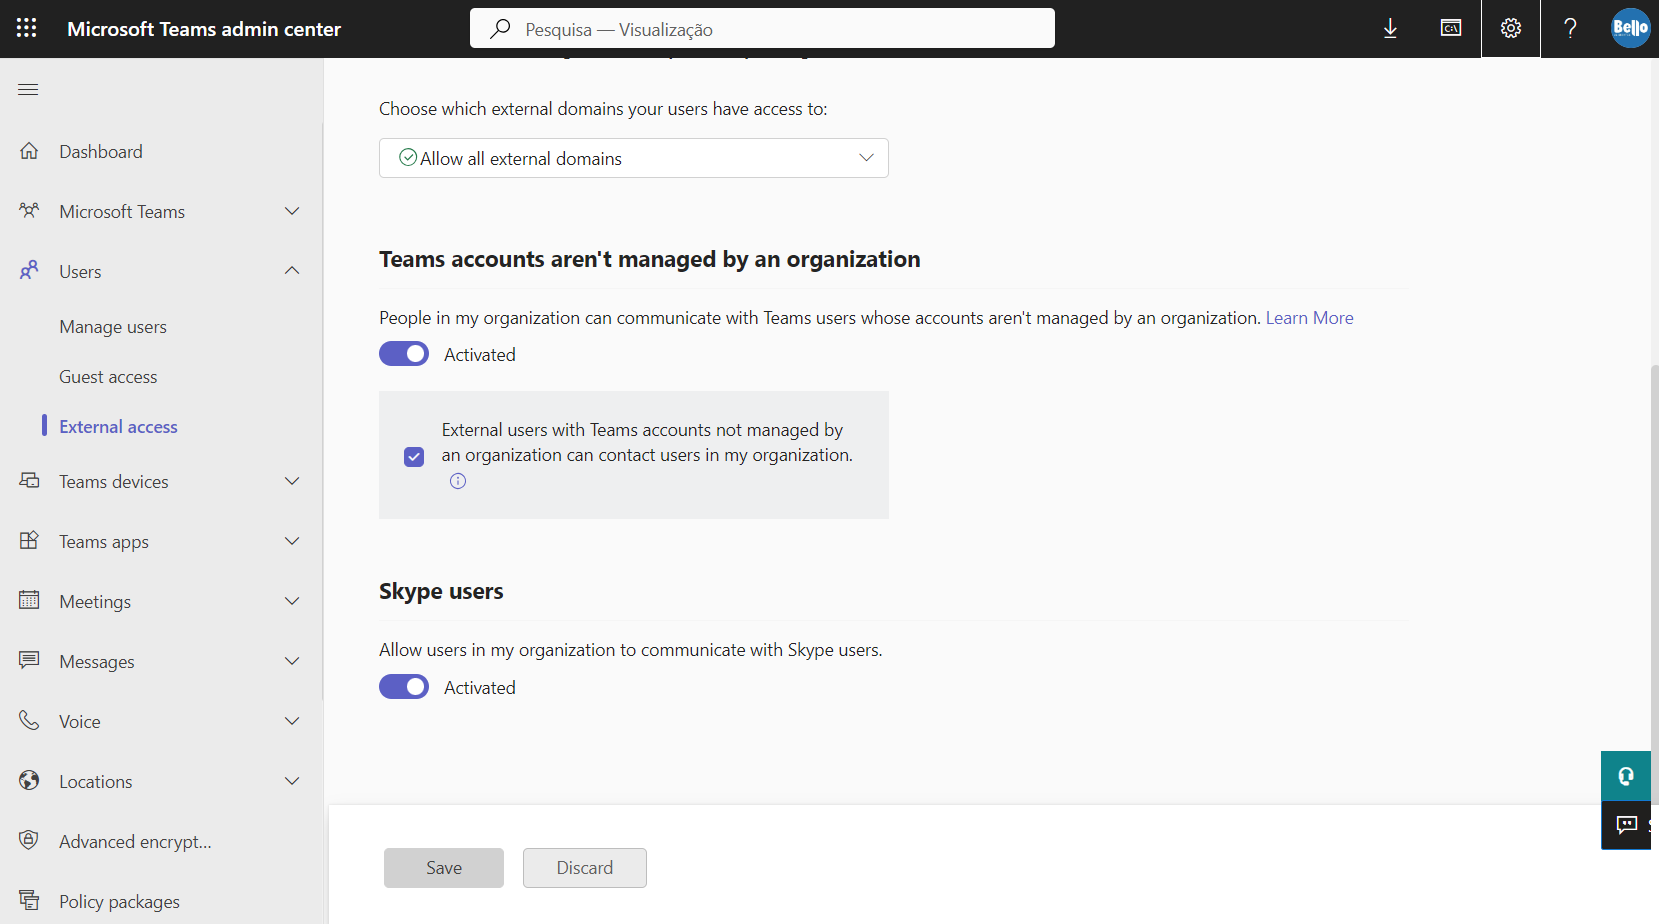Open the black feedback chat button
The image size is (1659, 924).
(x=1626, y=825)
